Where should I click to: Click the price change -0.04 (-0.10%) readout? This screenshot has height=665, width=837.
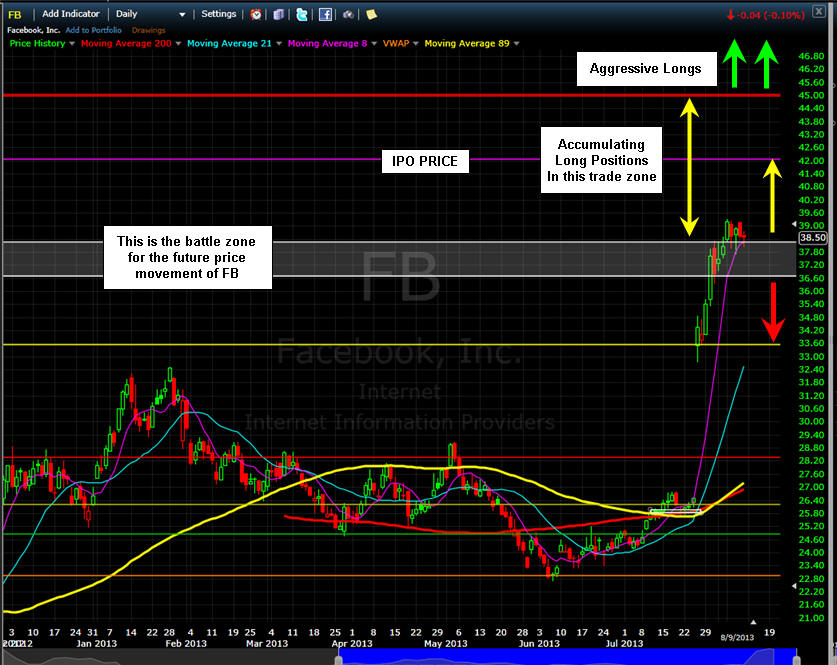point(765,15)
